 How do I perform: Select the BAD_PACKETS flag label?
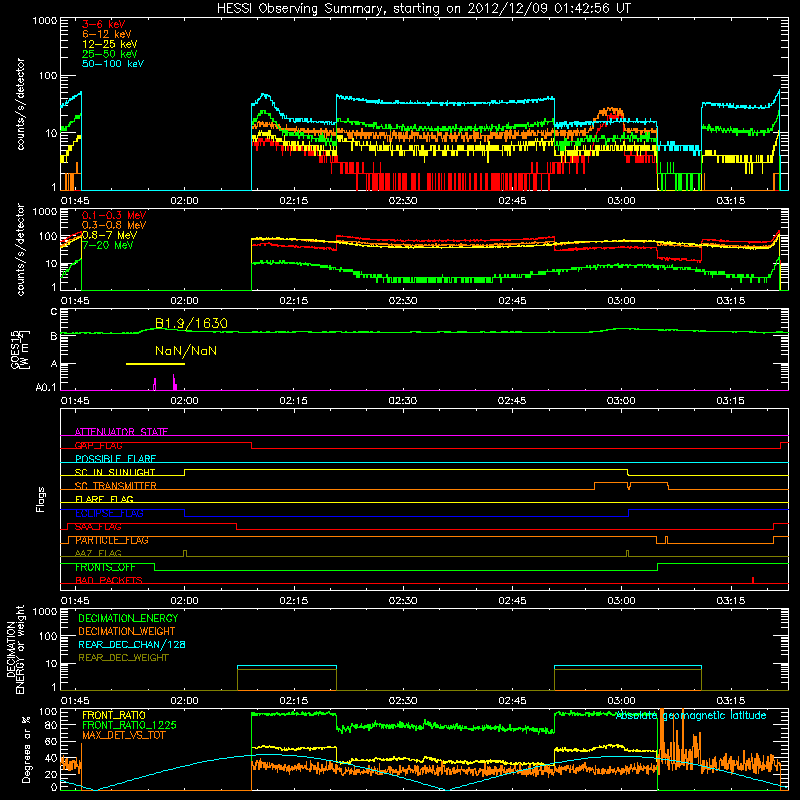[109, 580]
